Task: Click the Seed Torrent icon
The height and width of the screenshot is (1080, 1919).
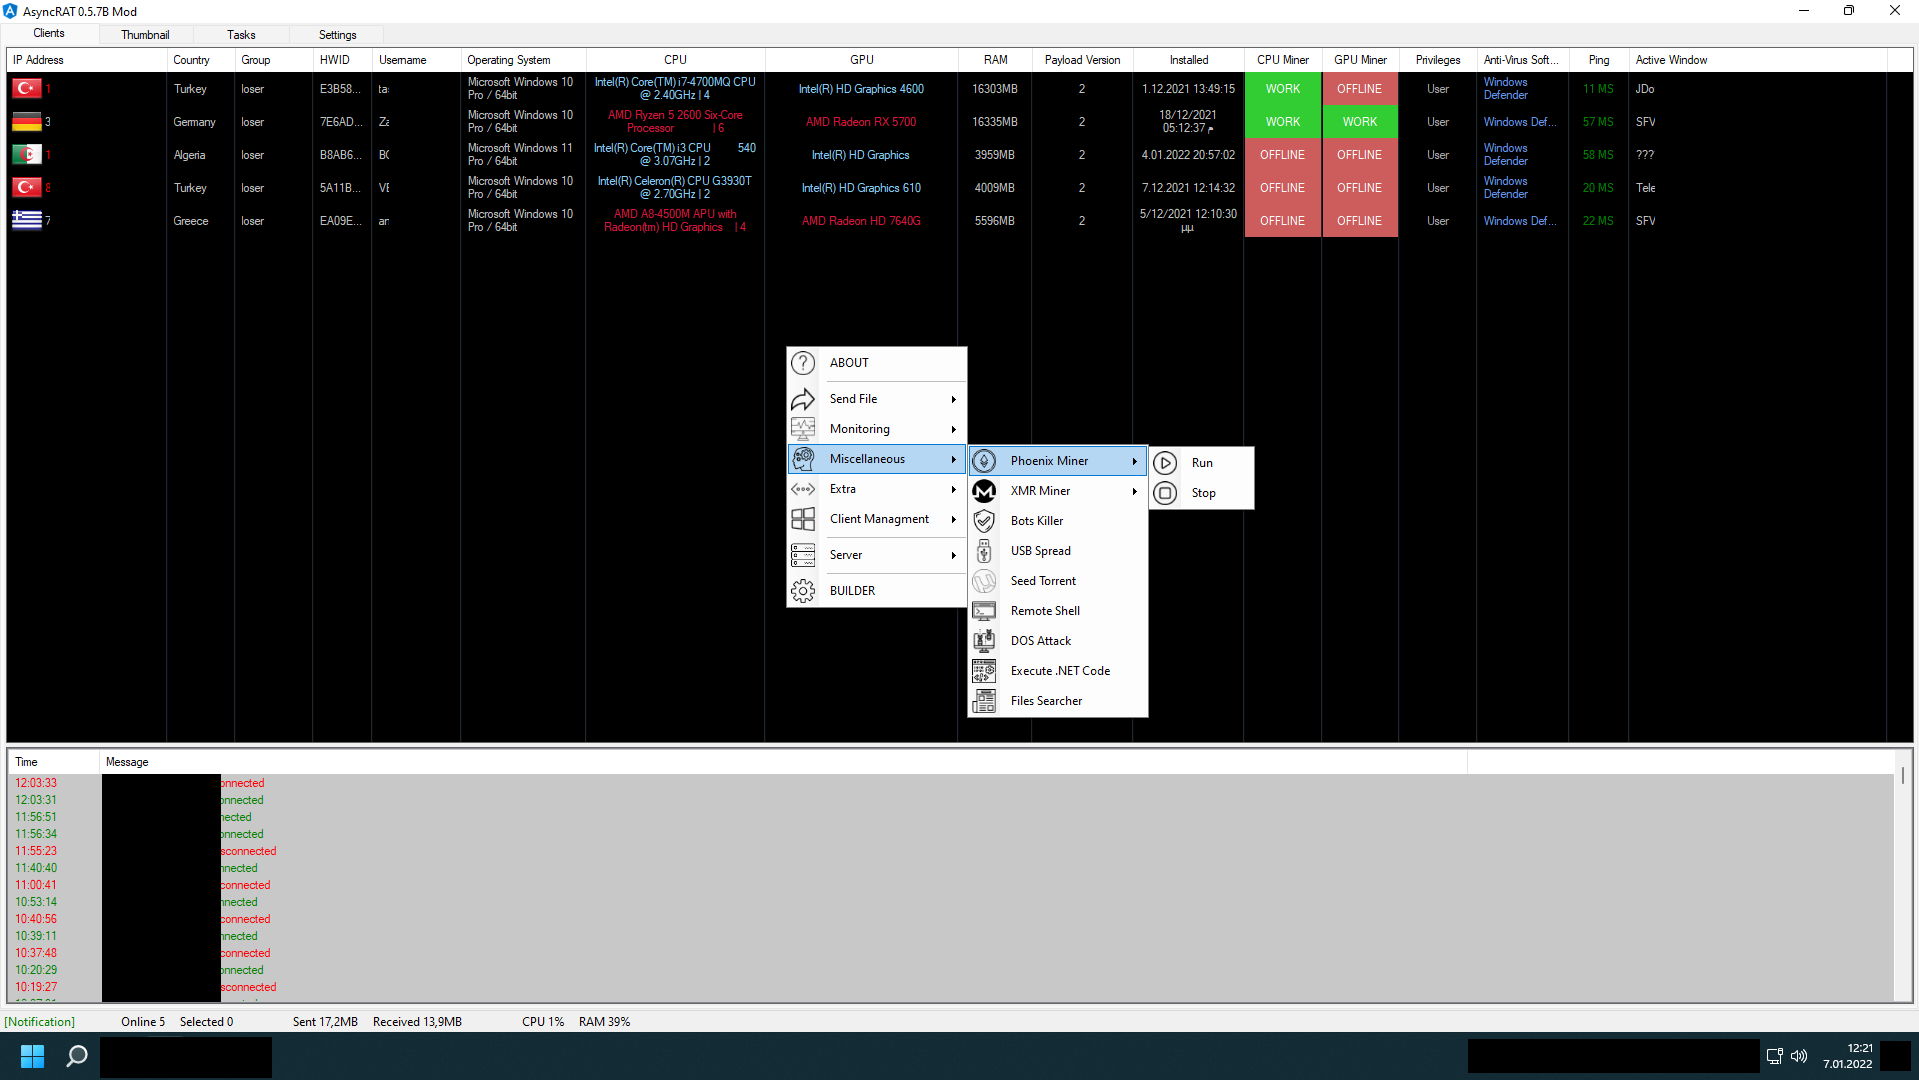Action: click(x=984, y=581)
